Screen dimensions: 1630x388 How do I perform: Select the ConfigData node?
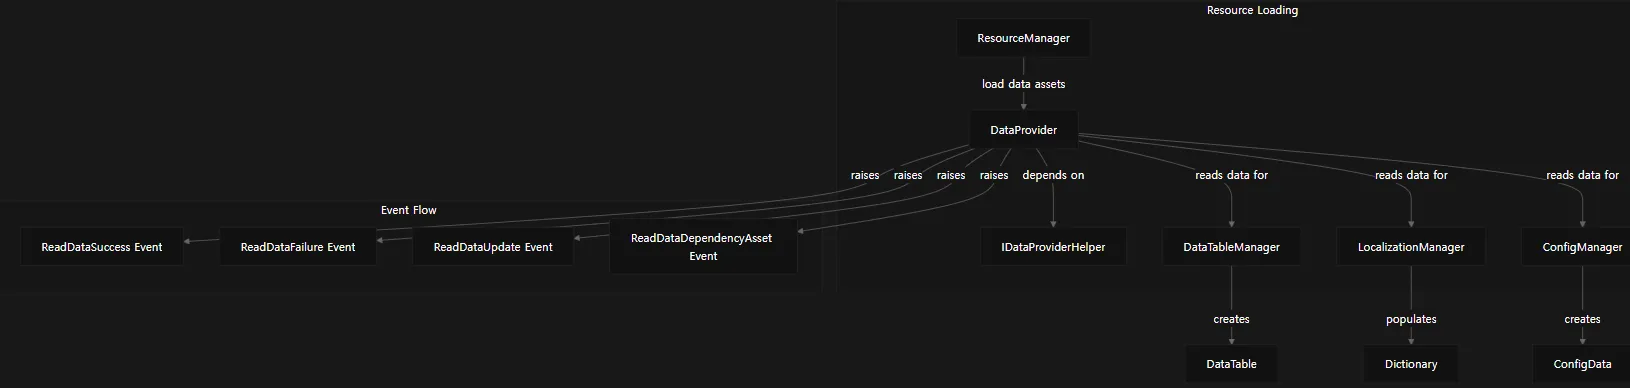1582,364
